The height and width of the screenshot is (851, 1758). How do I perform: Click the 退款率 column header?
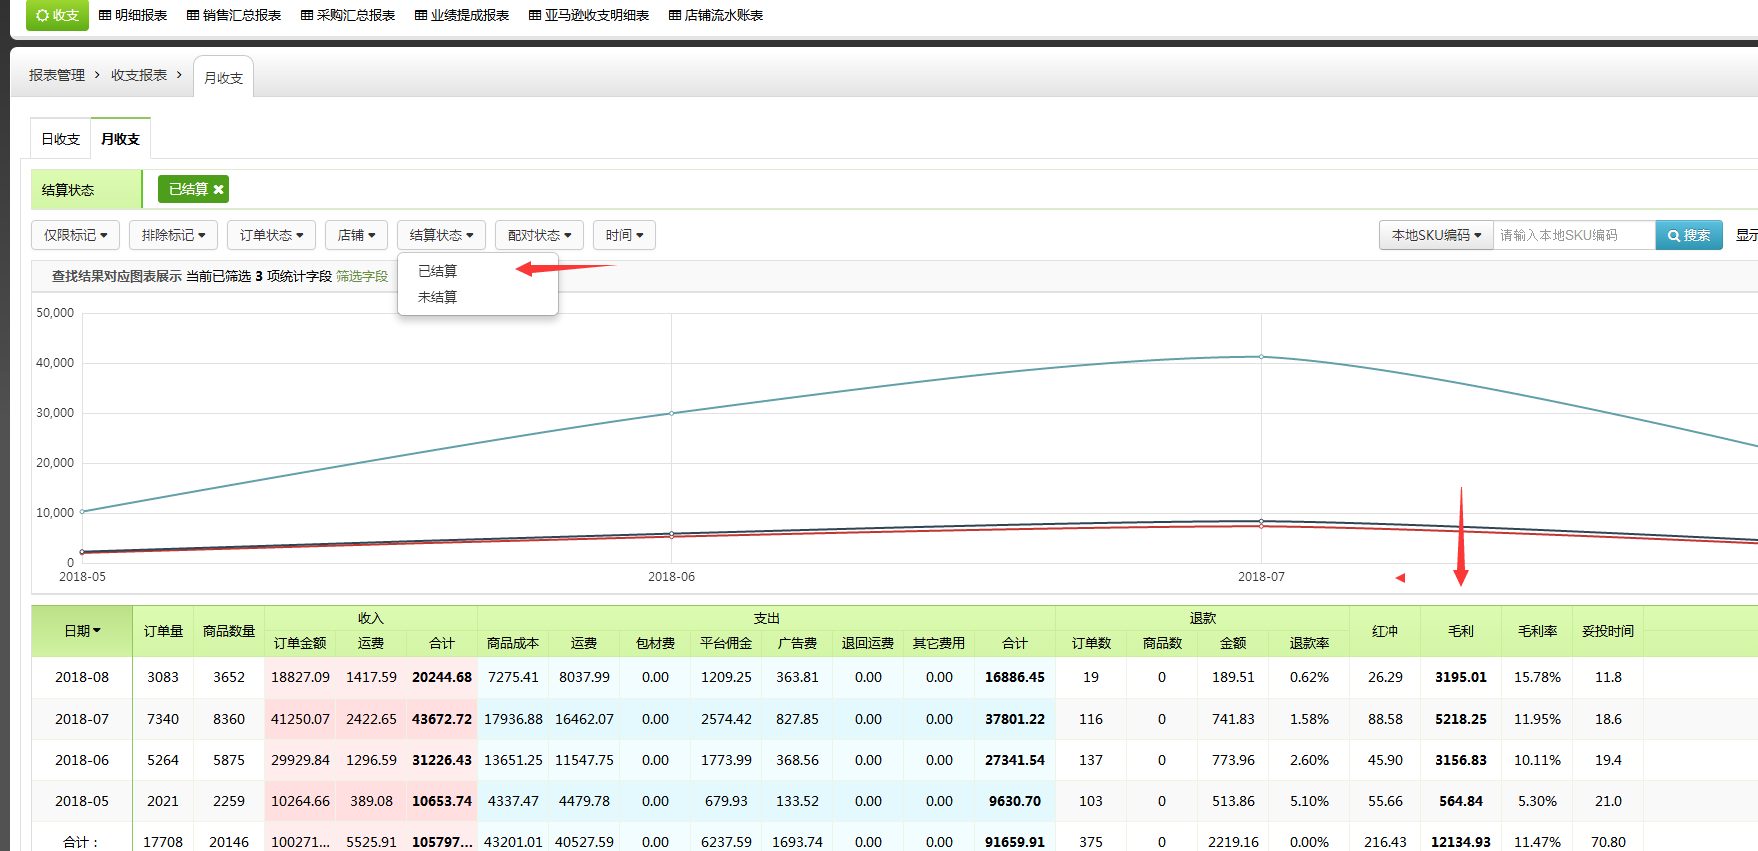click(1309, 643)
